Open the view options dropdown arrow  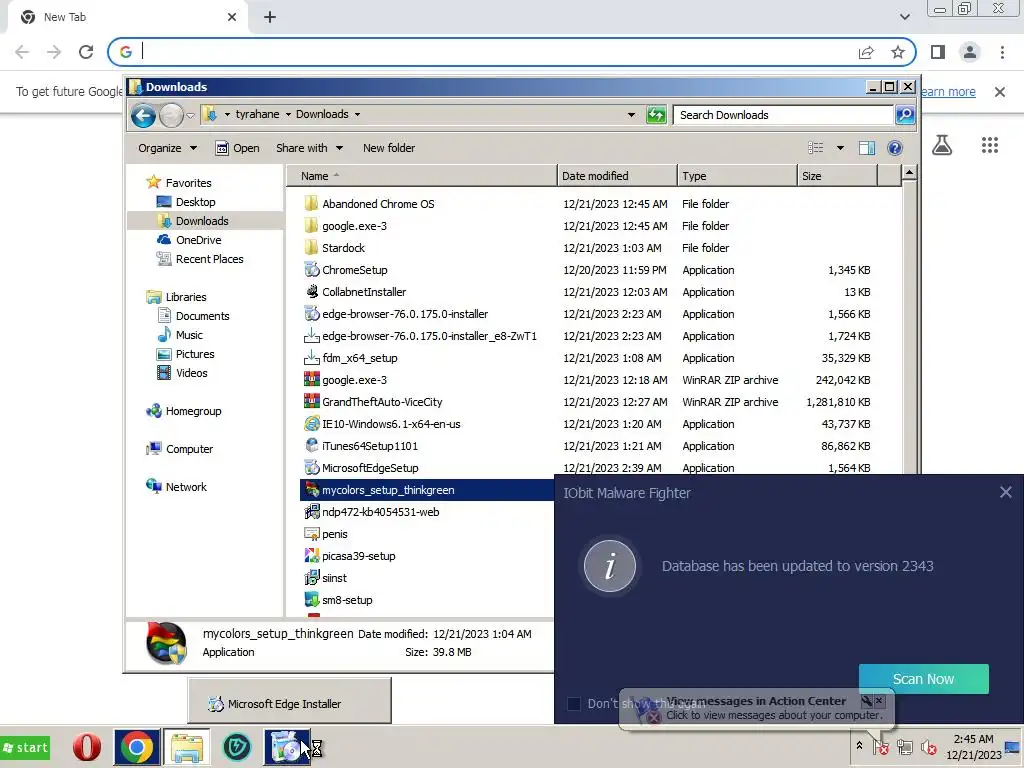tap(840, 148)
